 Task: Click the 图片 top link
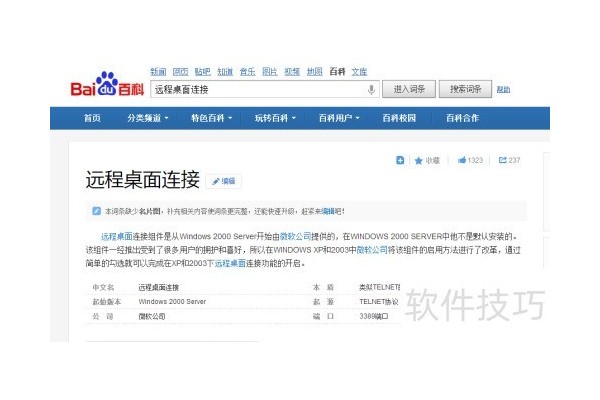click(x=270, y=72)
